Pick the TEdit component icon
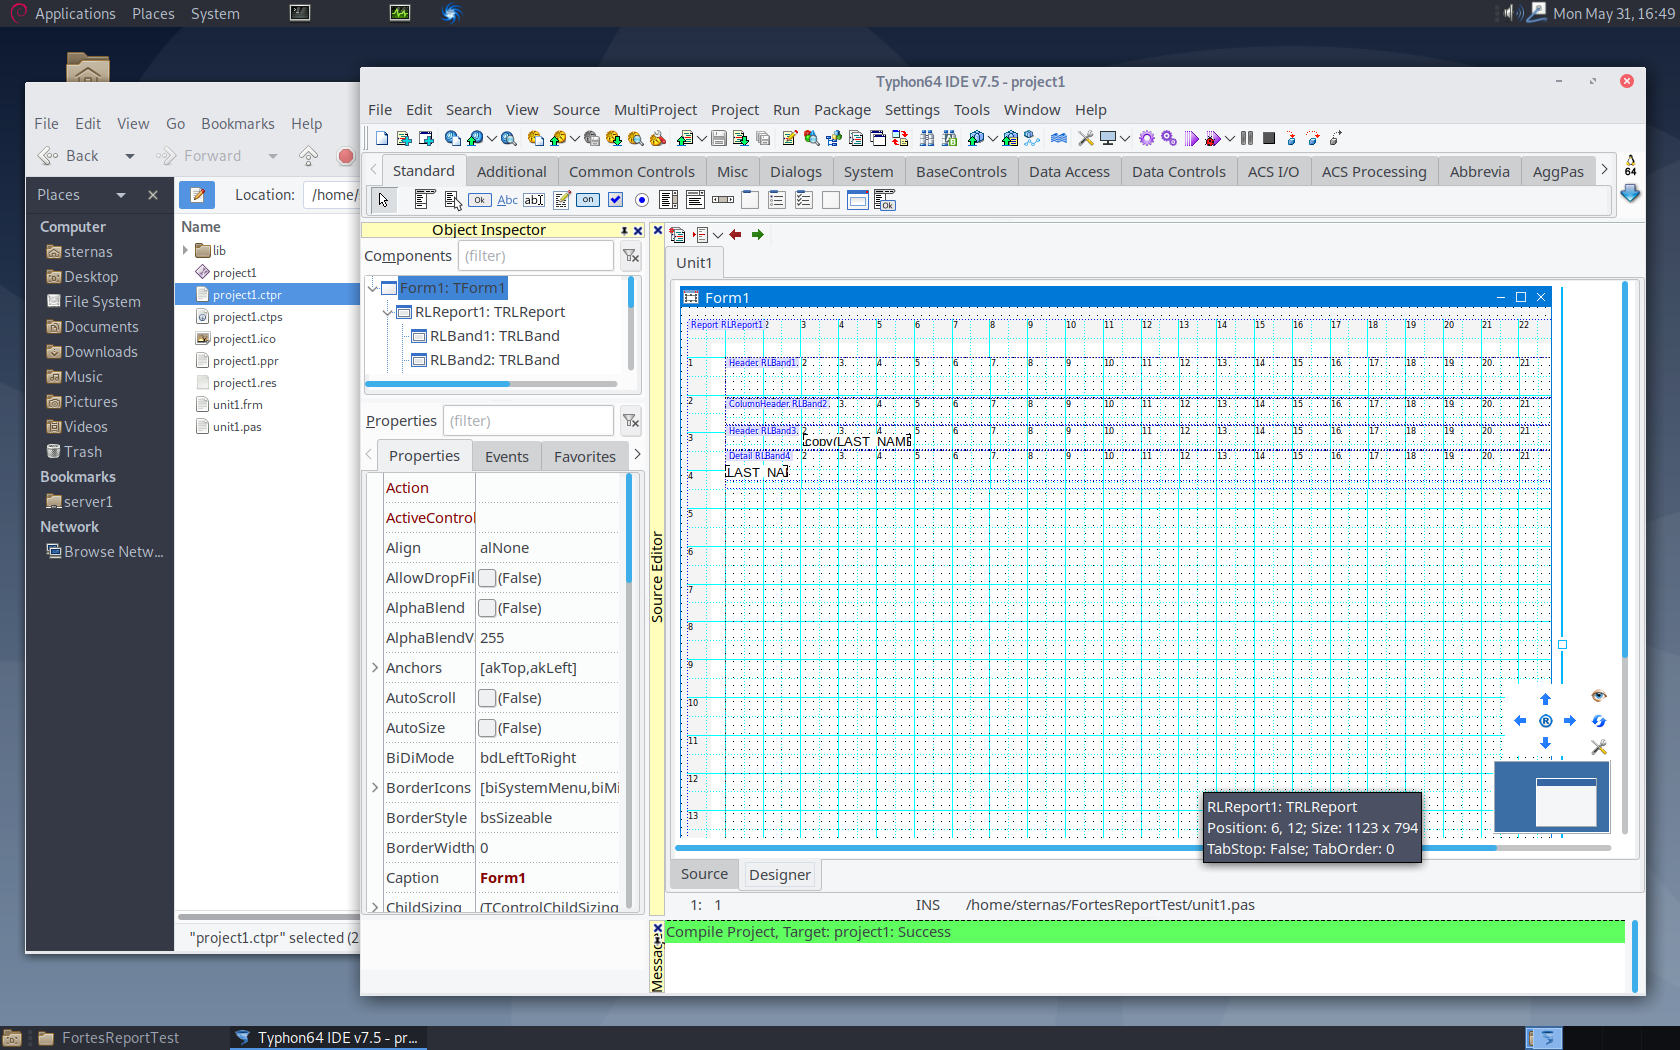This screenshot has width=1680, height=1050. click(534, 200)
